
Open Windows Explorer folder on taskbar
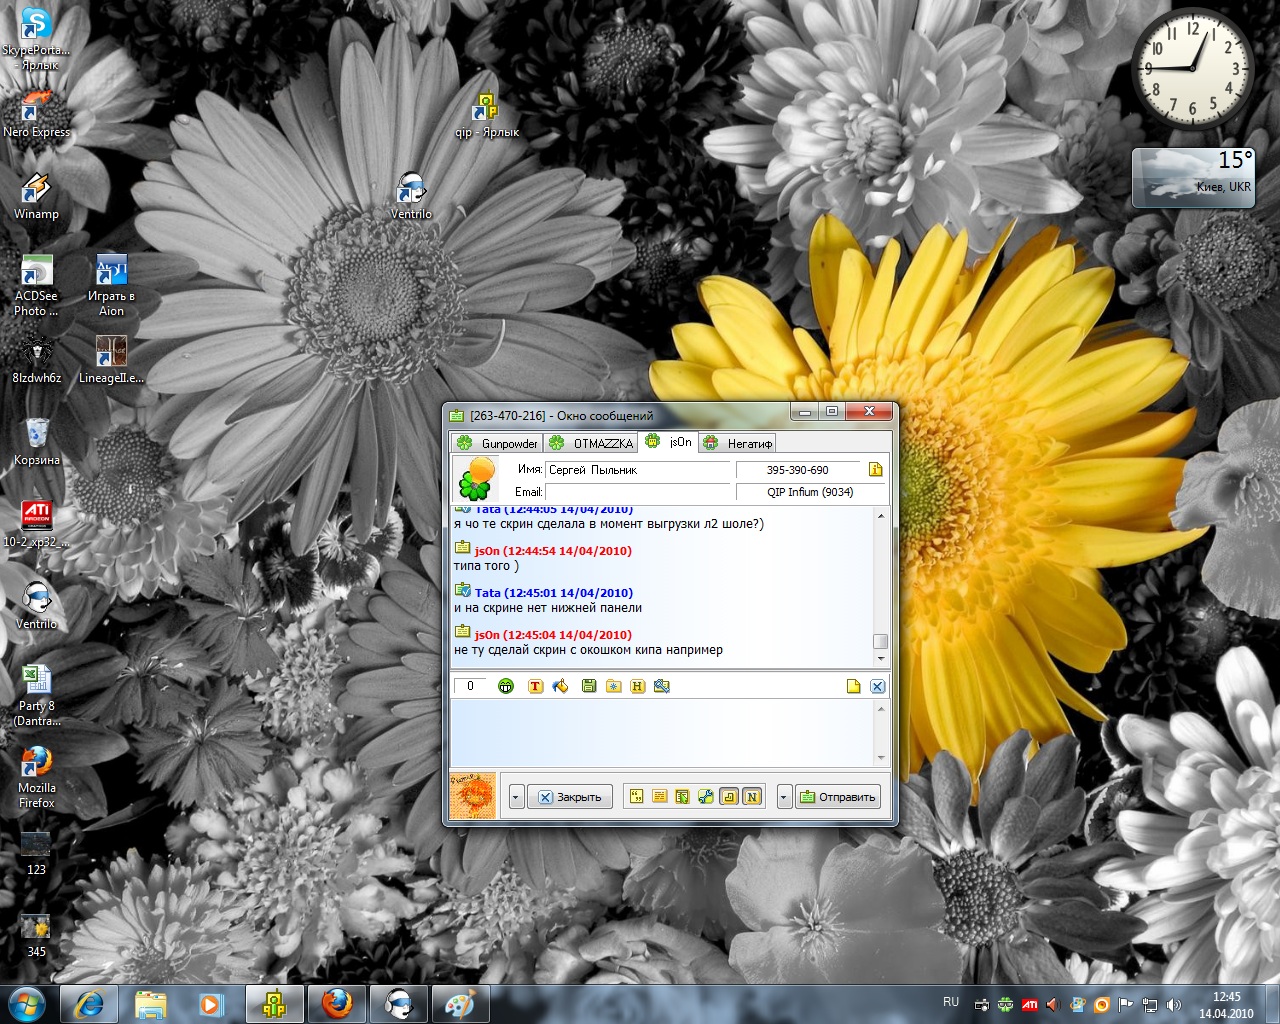tap(151, 1004)
